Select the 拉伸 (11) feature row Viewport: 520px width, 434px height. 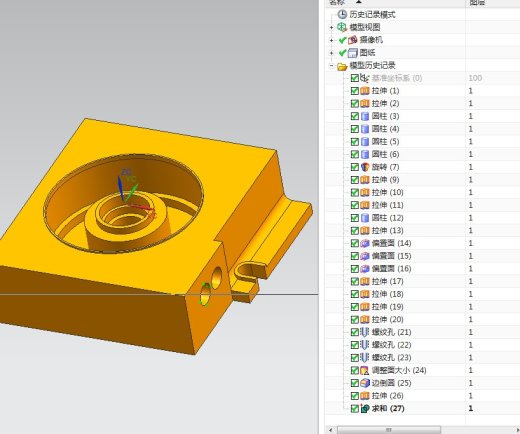point(422,205)
